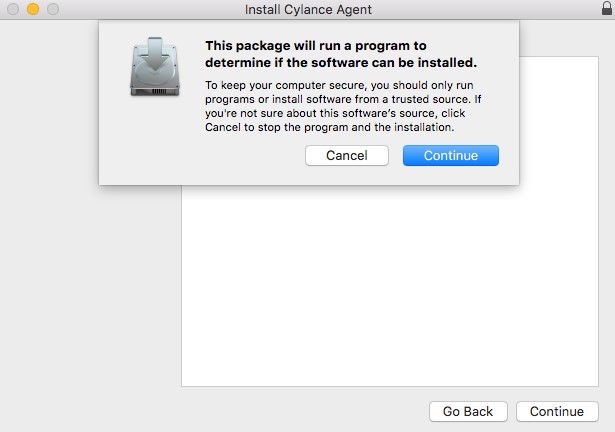Minimize with the yellow window button

click(32, 10)
